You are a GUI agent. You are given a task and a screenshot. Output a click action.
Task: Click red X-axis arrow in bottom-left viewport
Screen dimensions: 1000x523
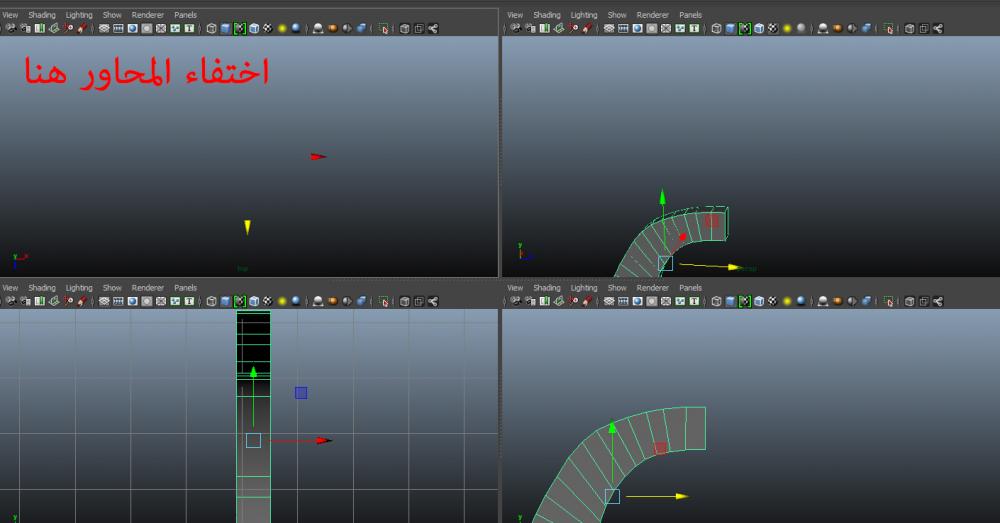(x=323, y=440)
